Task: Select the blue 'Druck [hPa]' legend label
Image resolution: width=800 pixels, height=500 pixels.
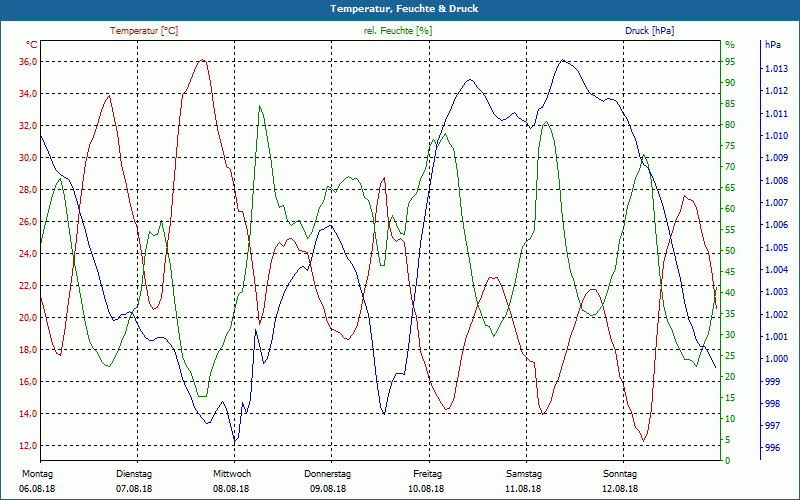Action: (649, 31)
